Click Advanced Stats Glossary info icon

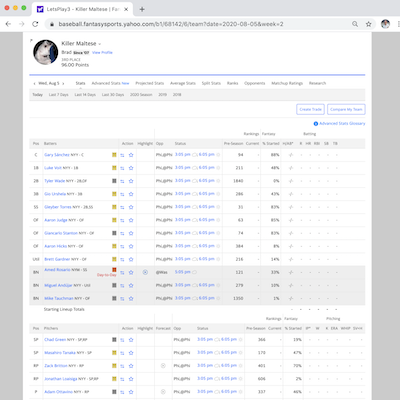[316, 124]
